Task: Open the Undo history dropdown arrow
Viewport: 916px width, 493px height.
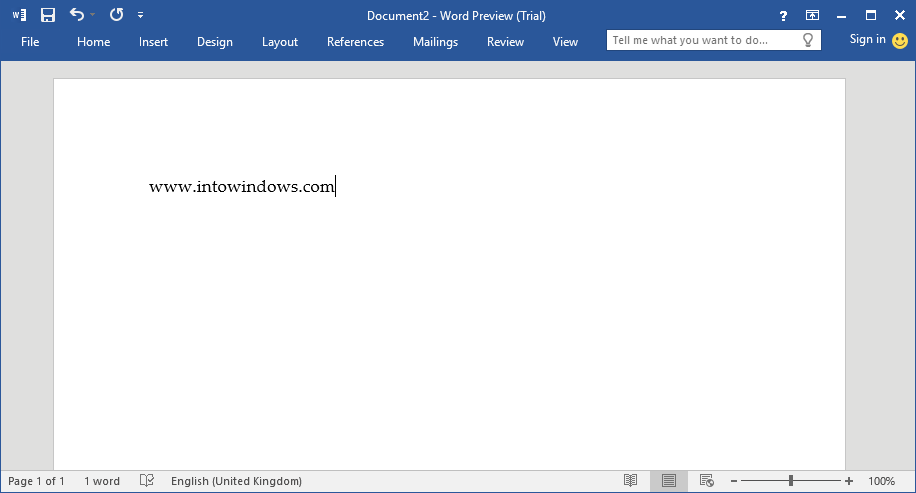Action: click(92, 15)
